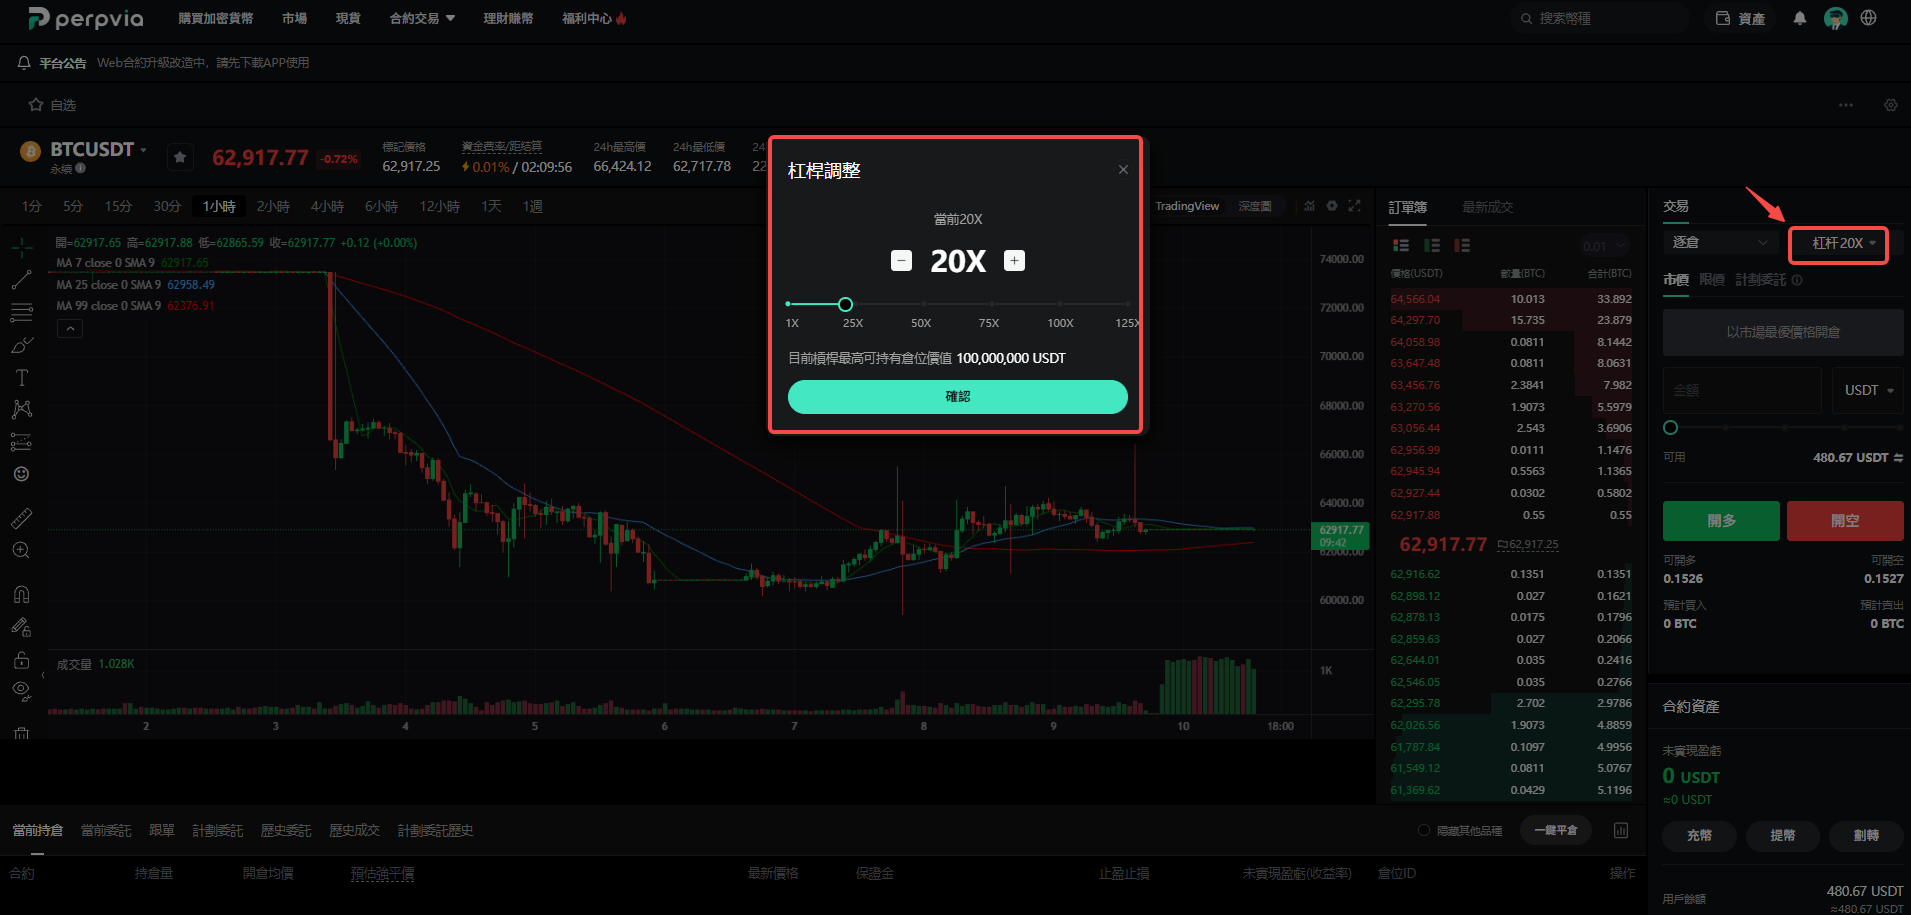Decrease leverage with minus button
The image size is (1911, 915).
(x=901, y=261)
